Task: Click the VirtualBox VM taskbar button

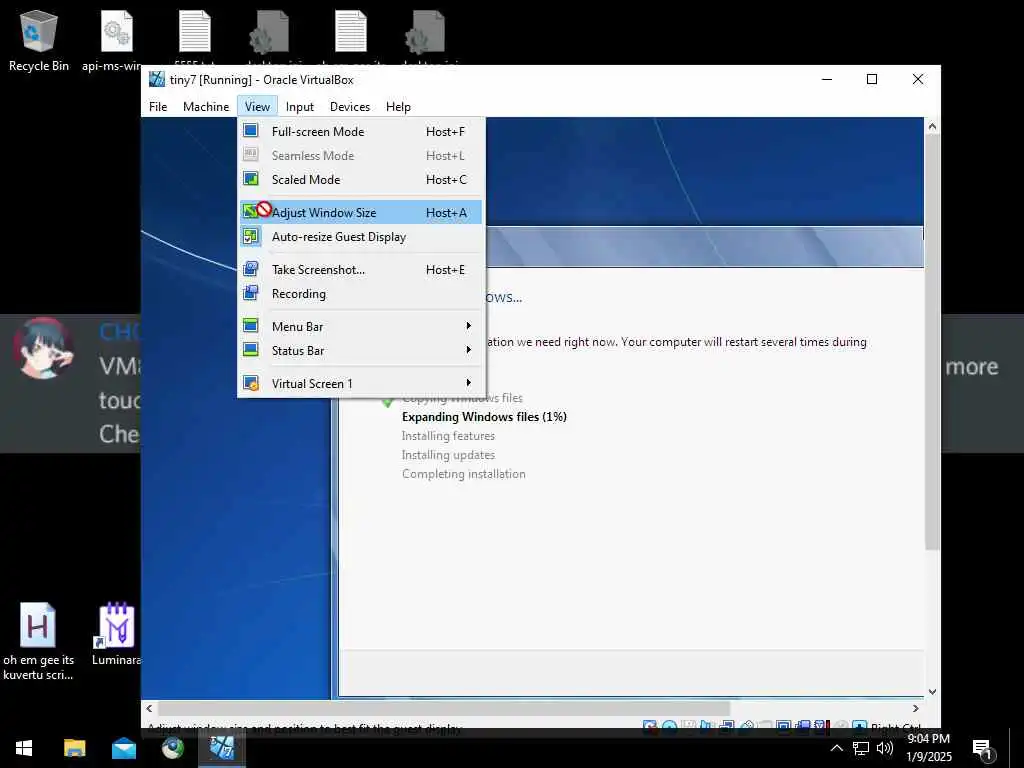Action: [222, 748]
